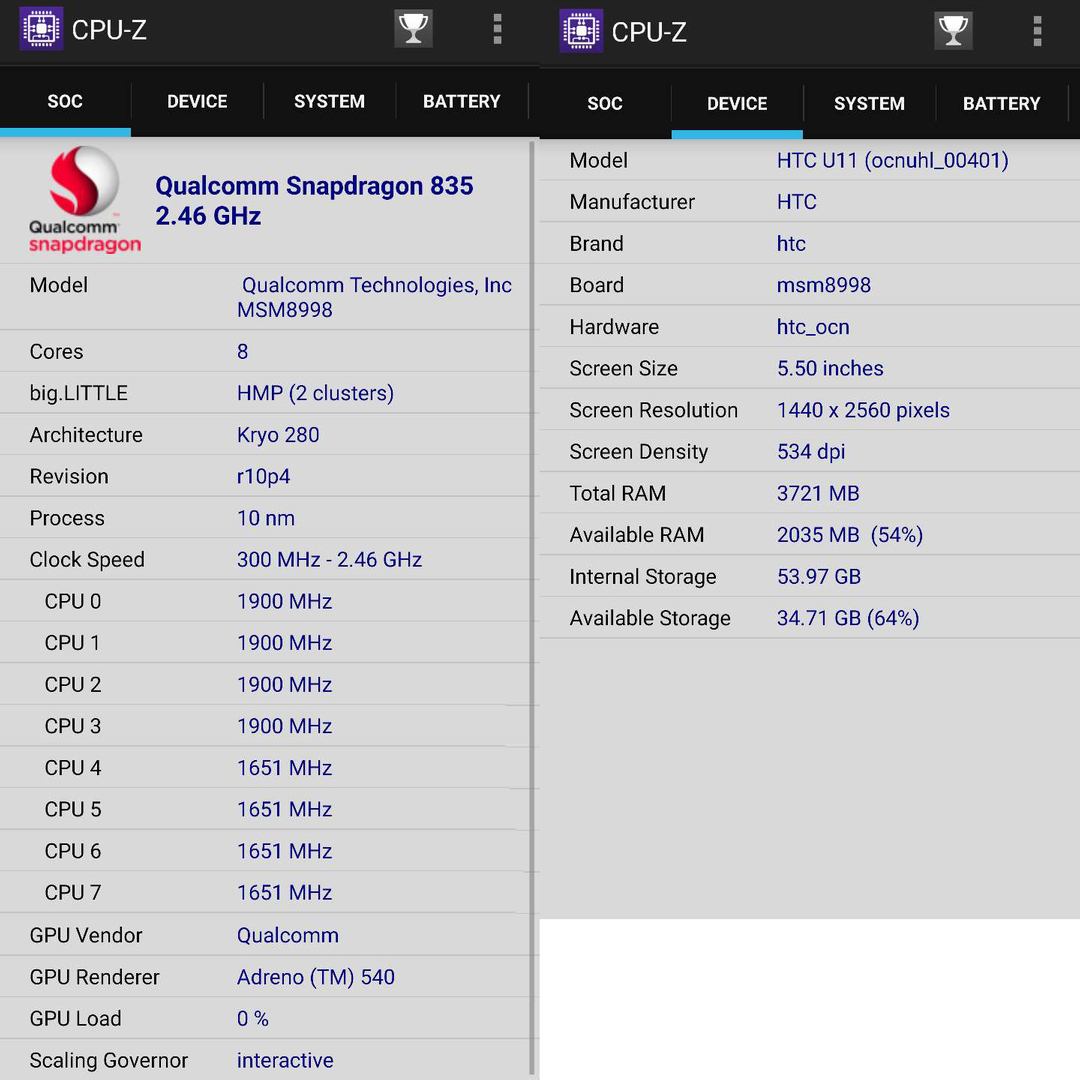1080x1080 pixels.
Task: Tap the Qualcomm Snapdragon logo
Action: coord(84,200)
